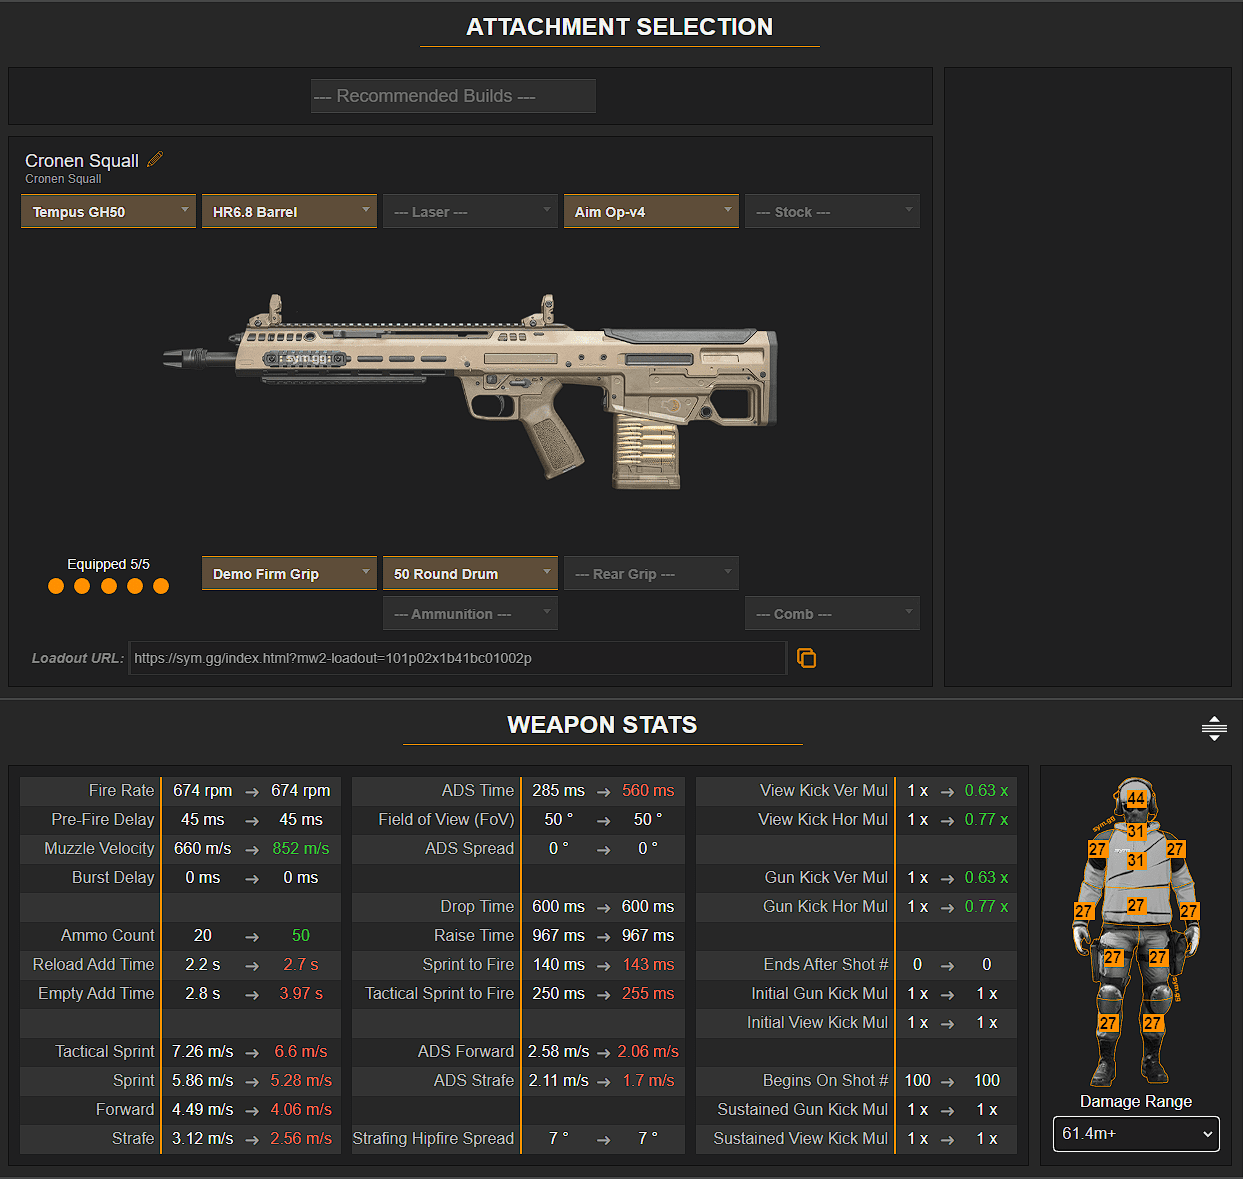Click the ADS Strafe 1.7 m/s value
This screenshot has height=1179, width=1243.
pyautogui.click(x=648, y=1080)
